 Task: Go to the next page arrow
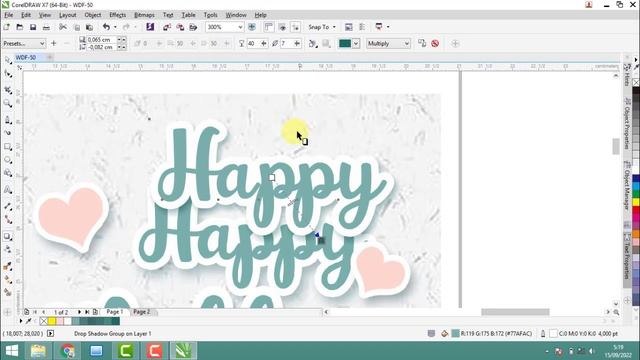pyautogui.click(x=79, y=312)
